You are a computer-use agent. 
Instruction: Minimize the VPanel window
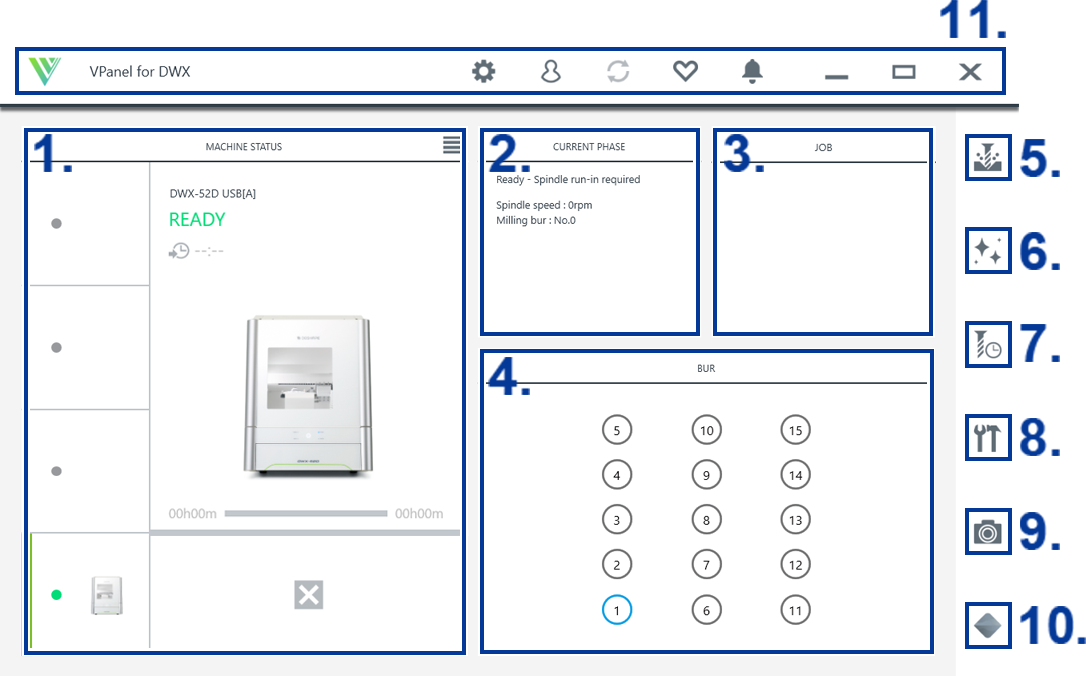tap(837, 76)
